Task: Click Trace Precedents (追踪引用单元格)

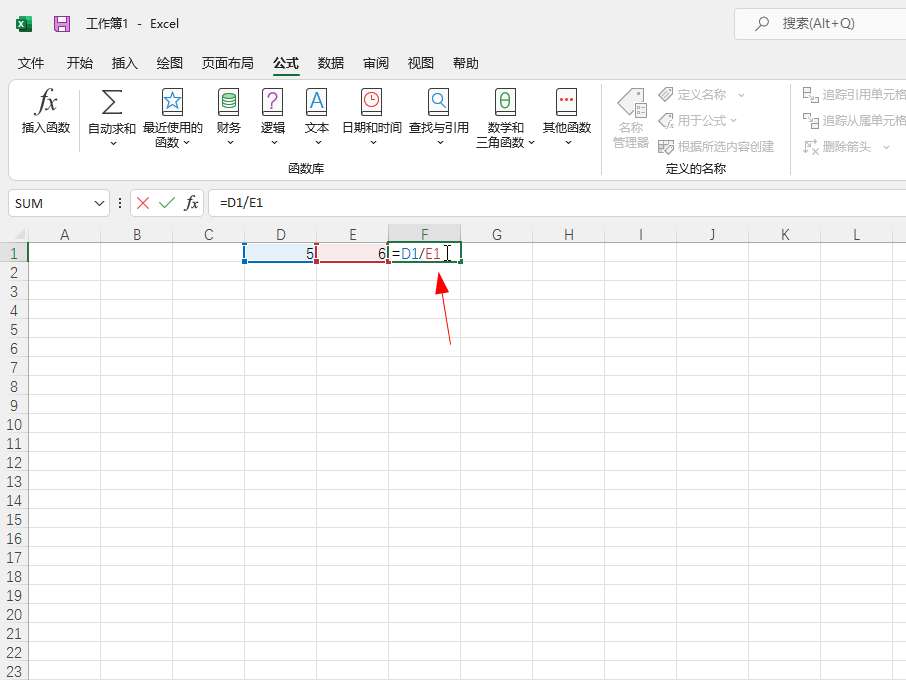Action: click(853, 94)
